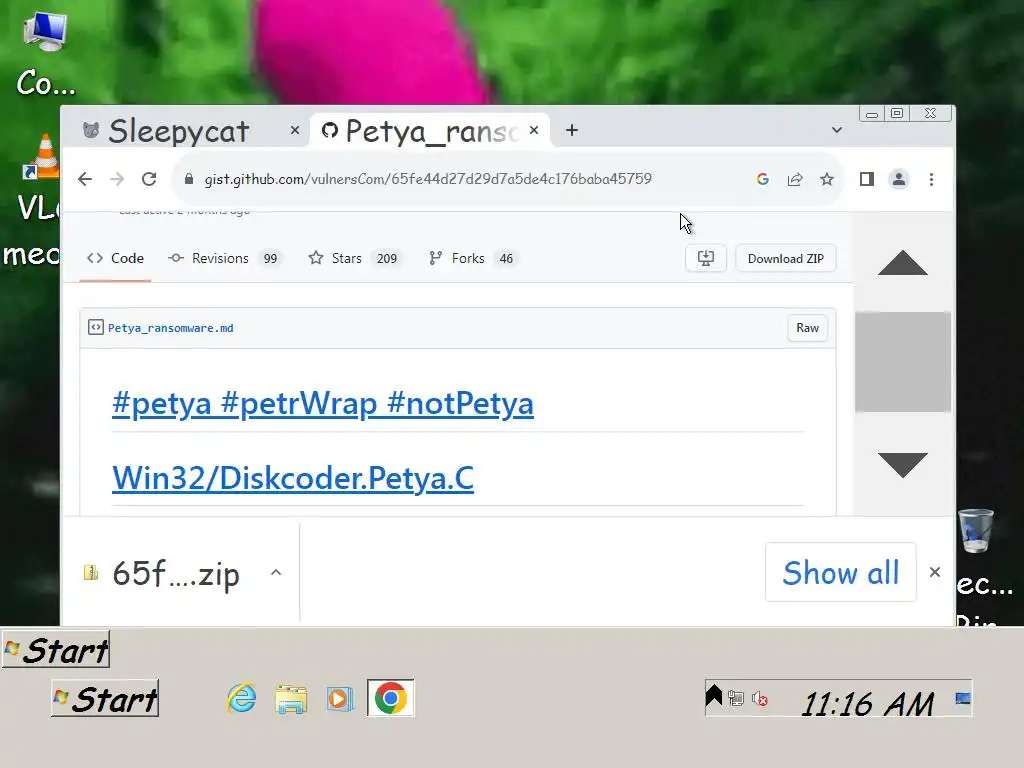Click the vertical scrollbar thumb
This screenshot has height=768, width=1024.
tap(903, 362)
